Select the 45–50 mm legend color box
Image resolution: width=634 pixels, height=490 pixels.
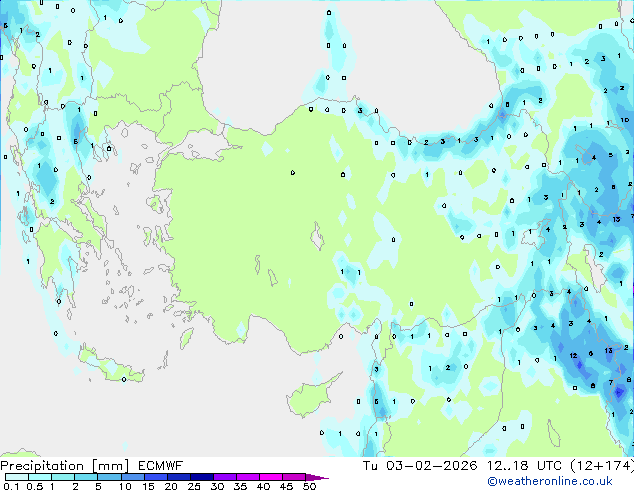294,477
